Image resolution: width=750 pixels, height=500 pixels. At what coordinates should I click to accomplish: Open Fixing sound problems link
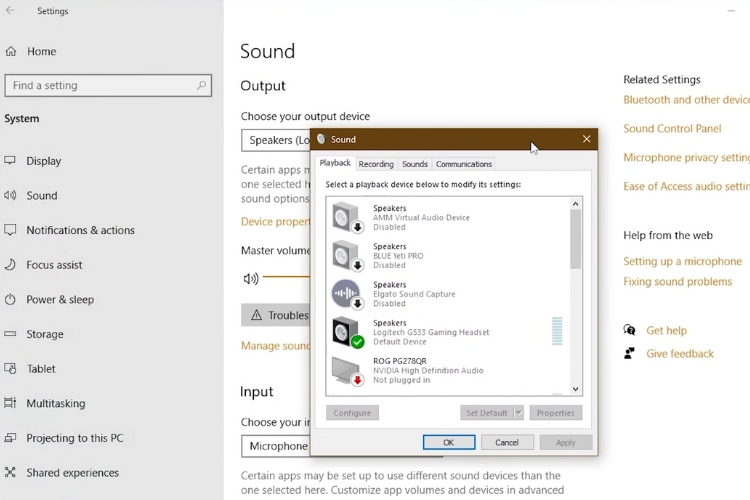coord(677,281)
